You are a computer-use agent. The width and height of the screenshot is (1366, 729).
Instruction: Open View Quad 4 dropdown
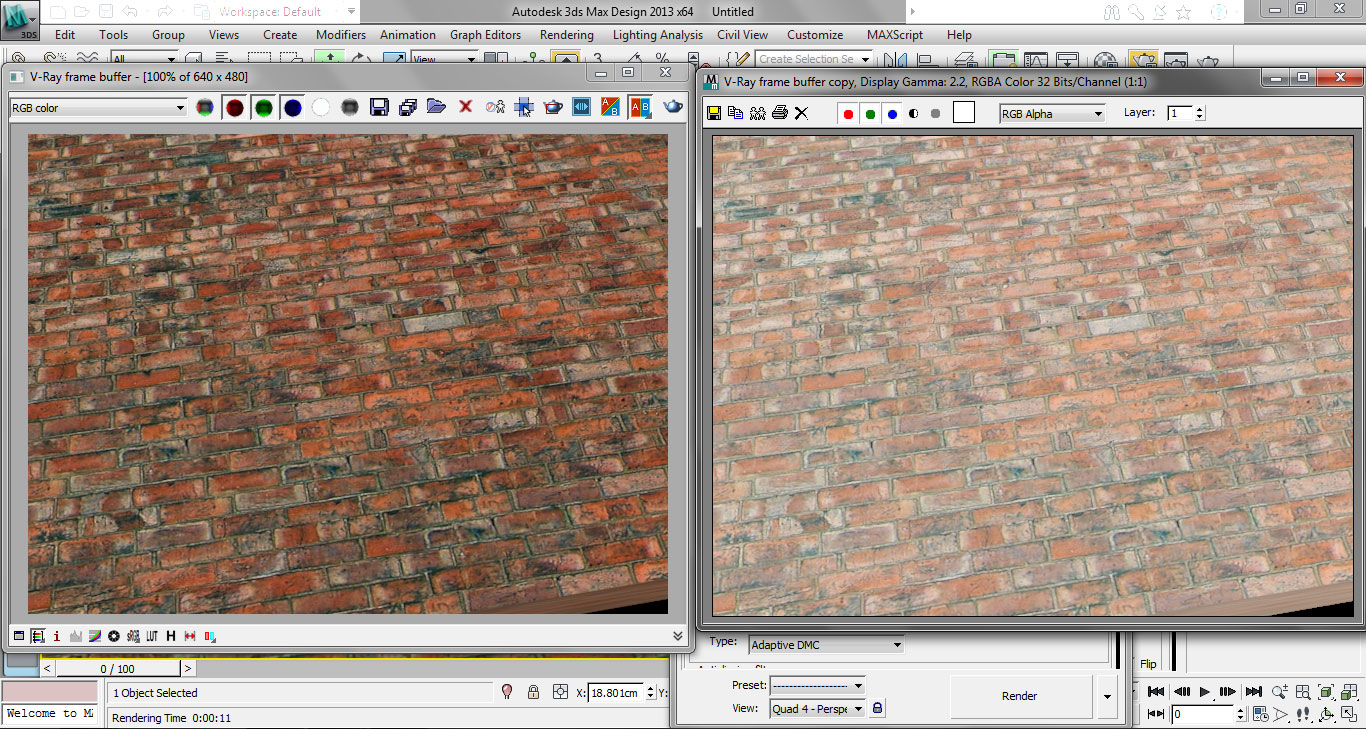817,709
